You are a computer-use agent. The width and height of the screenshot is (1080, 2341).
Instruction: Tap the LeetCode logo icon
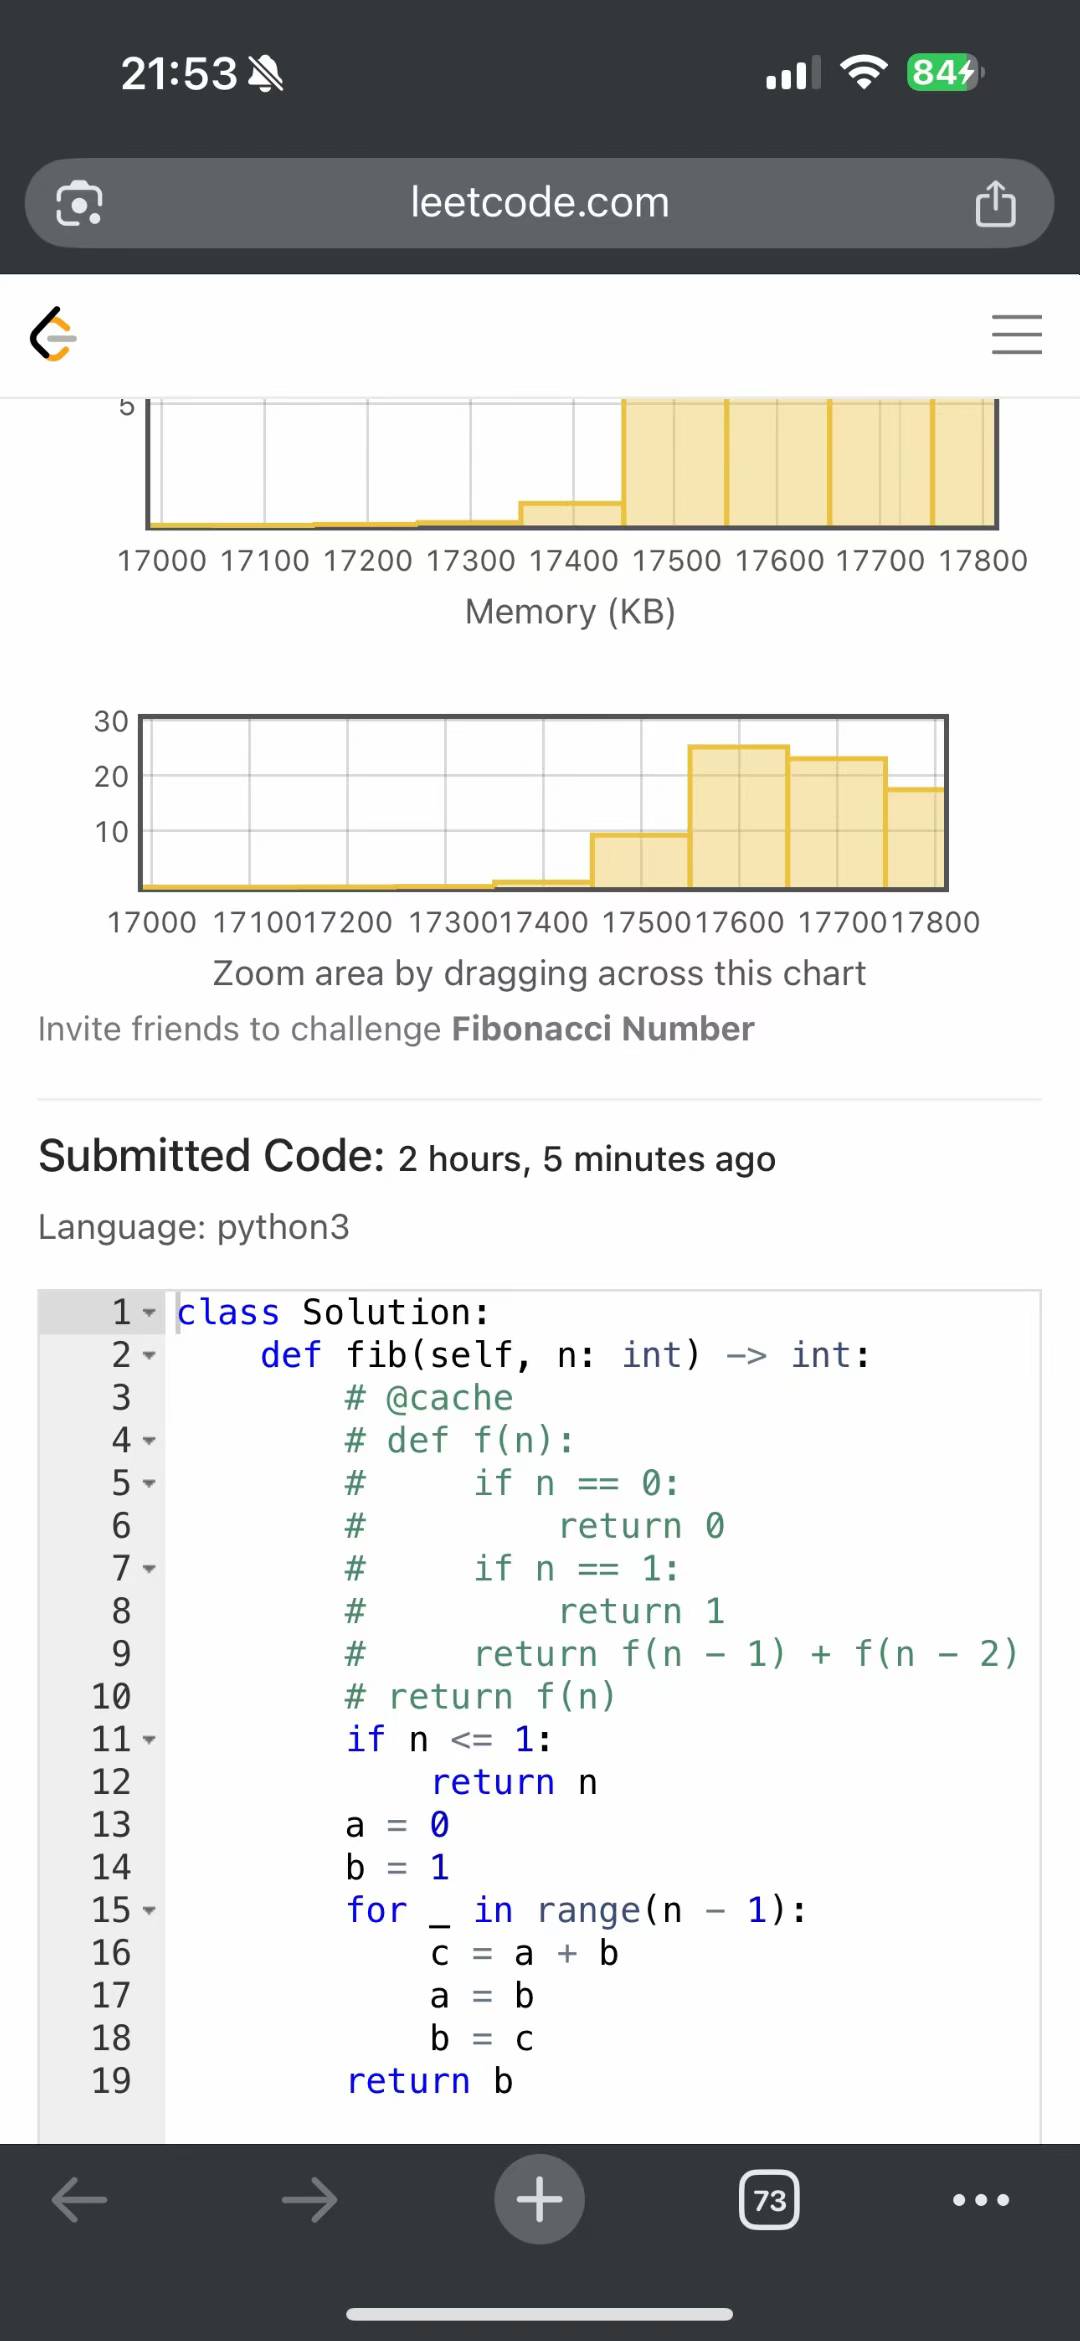(54, 334)
